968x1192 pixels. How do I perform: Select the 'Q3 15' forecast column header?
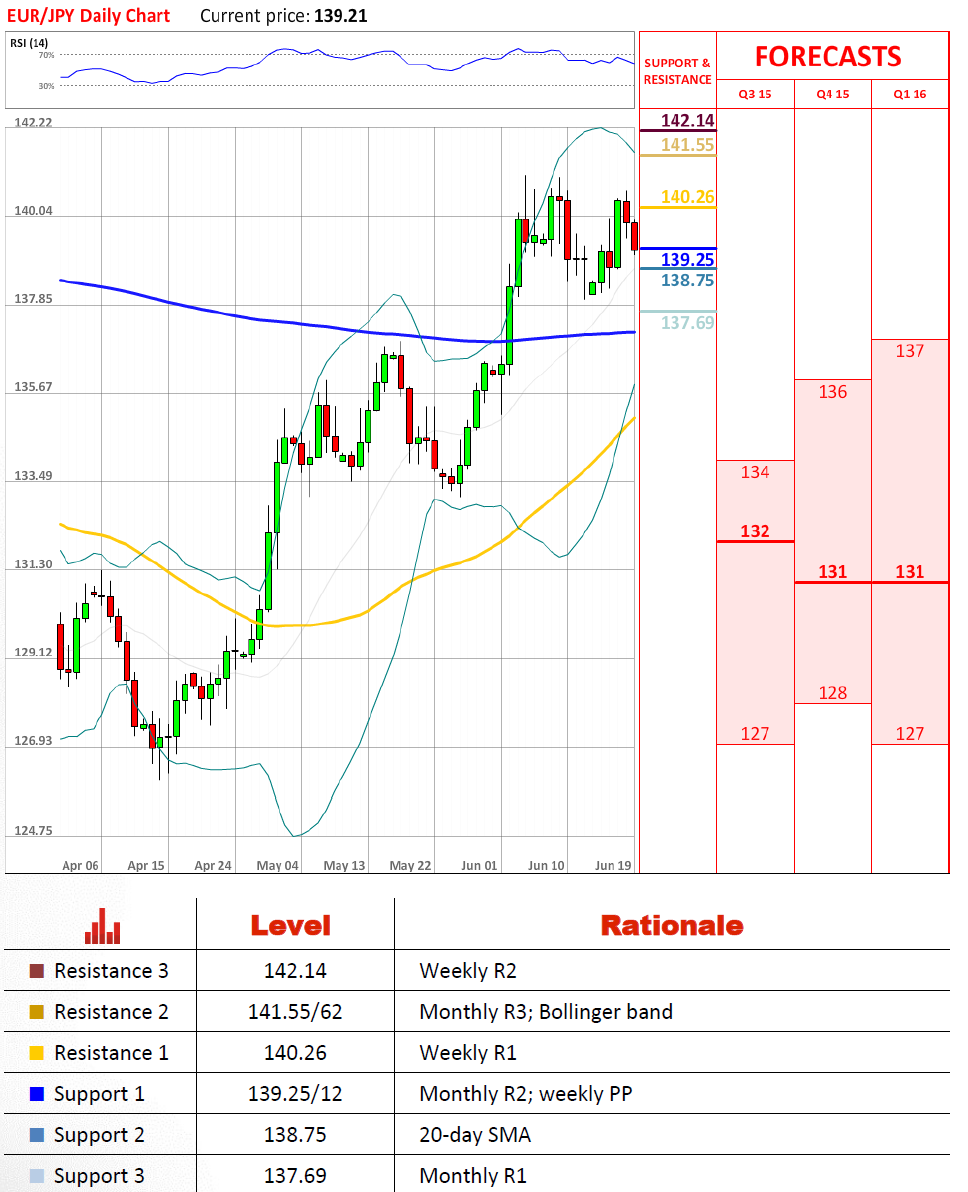[x=755, y=94]
